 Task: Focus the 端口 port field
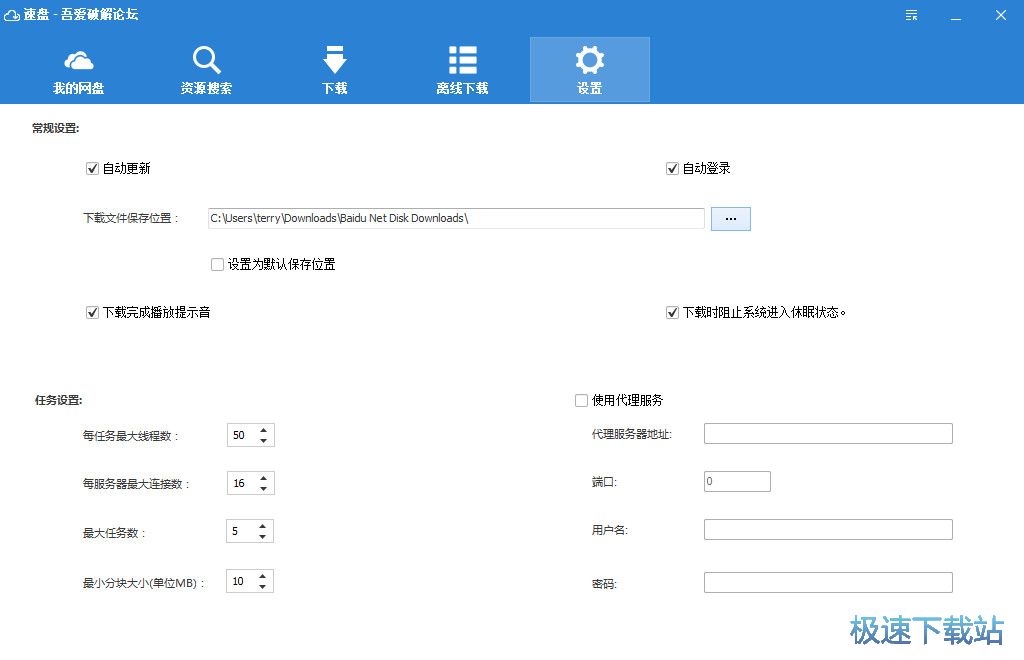737,482
